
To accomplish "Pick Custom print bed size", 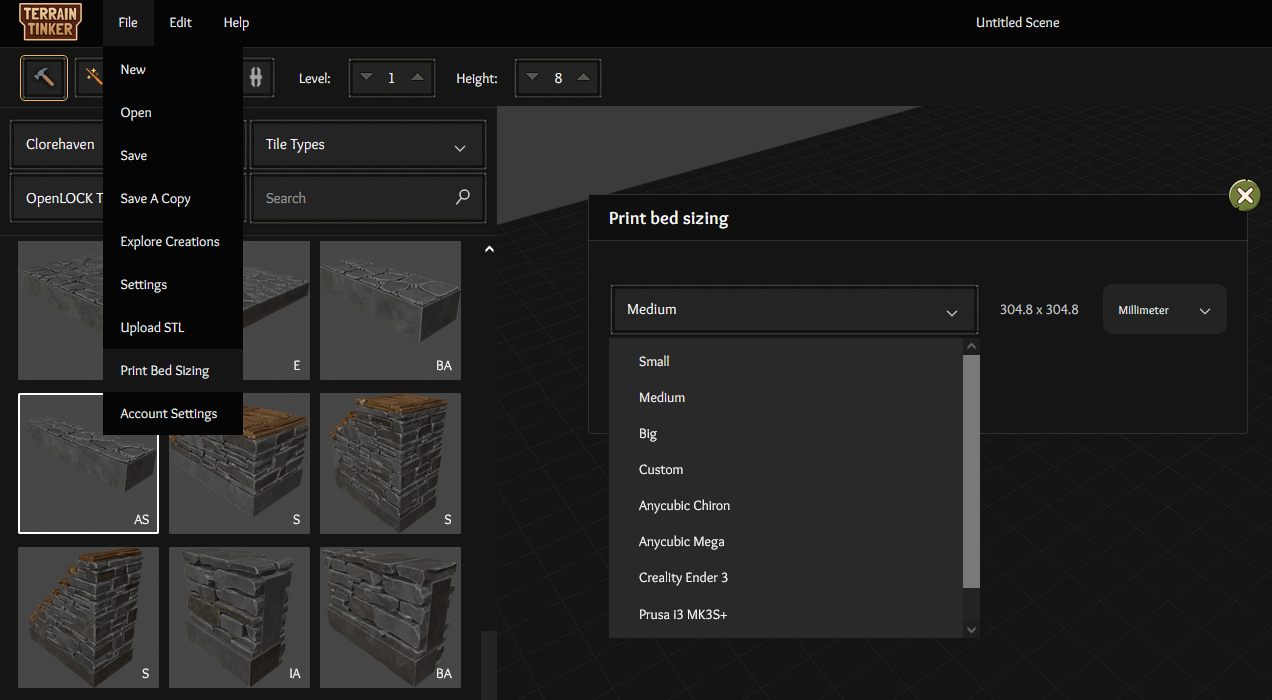I will [x=661, y=470].
